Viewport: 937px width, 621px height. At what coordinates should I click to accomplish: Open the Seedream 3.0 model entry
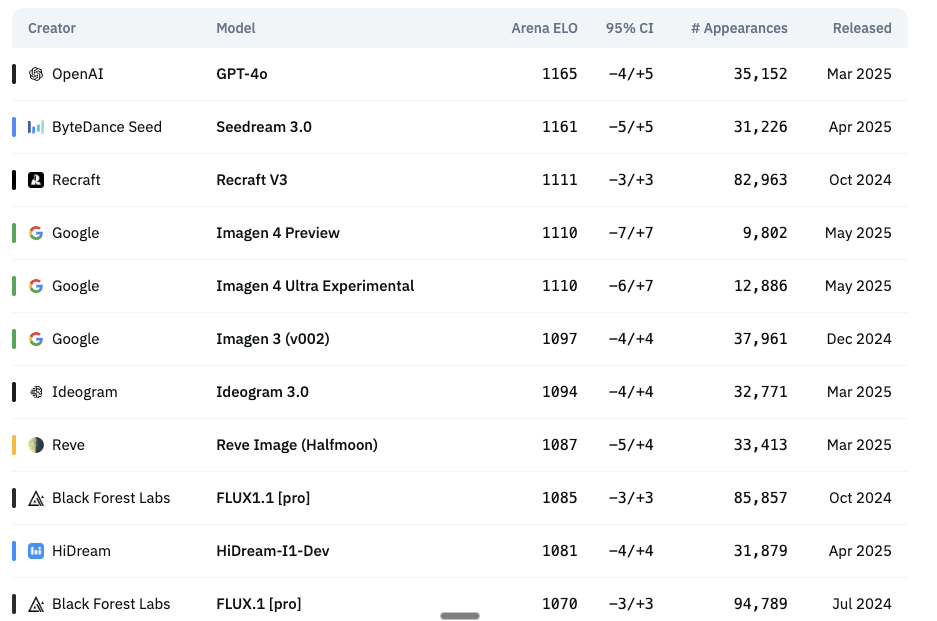click(x=264, y=127)
